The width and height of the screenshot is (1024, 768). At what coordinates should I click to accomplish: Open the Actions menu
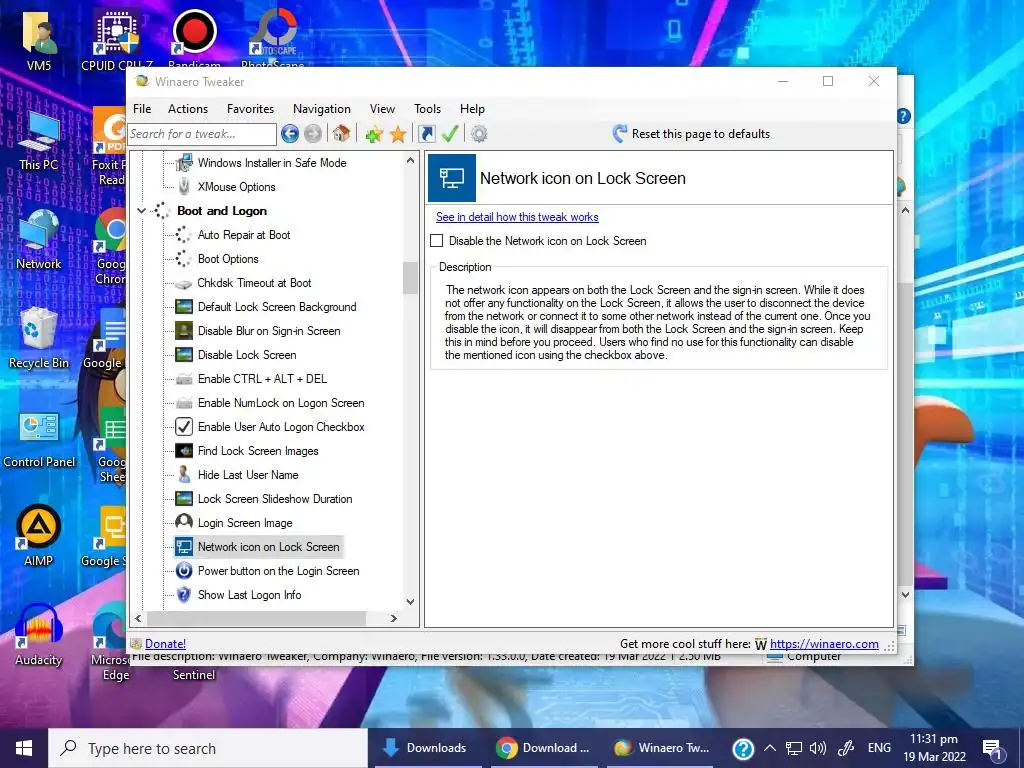187,109
